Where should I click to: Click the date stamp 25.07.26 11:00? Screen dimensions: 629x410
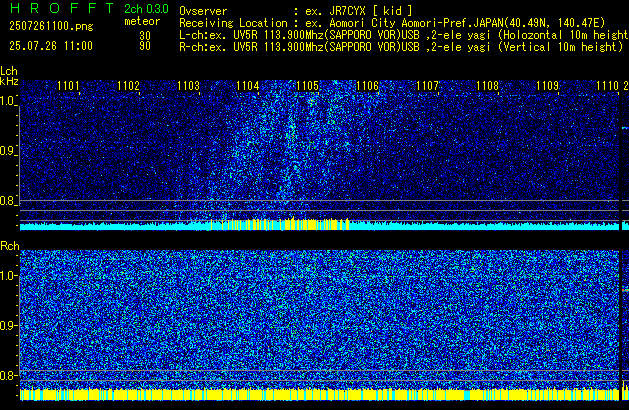pyautogui.click(x=51, y=46)
